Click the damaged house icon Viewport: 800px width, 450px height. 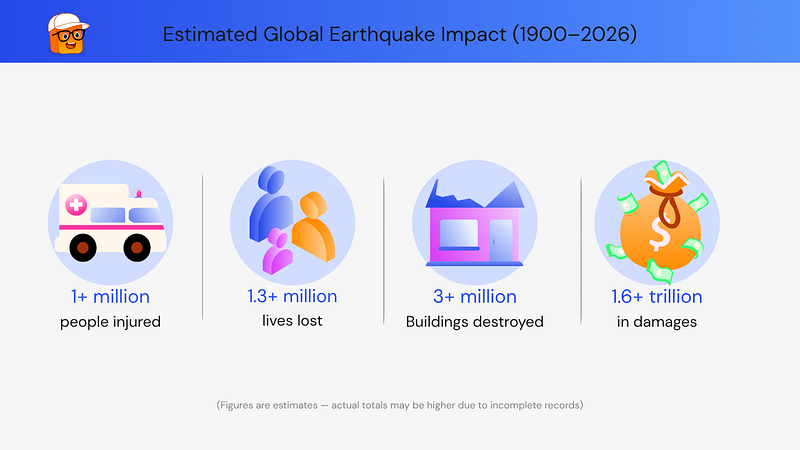click(475, 222)
